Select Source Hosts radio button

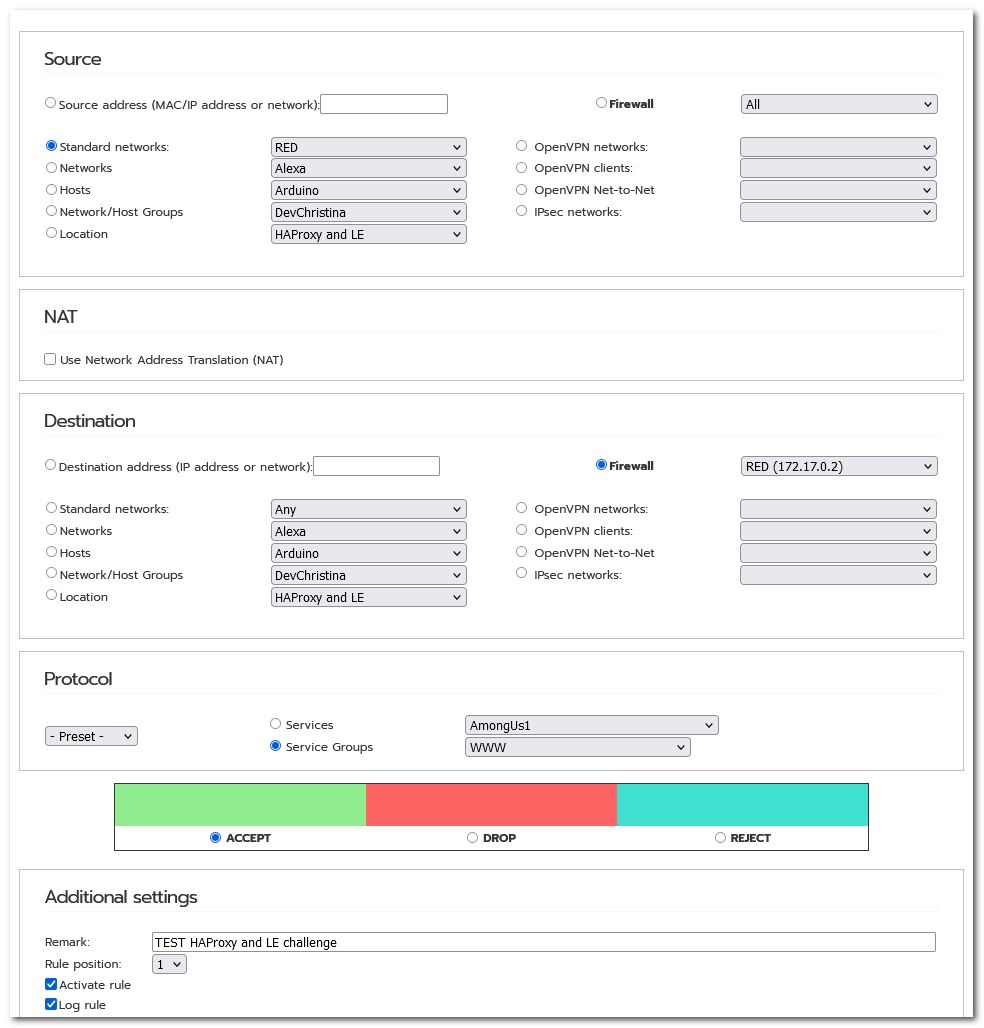(51, 189)
